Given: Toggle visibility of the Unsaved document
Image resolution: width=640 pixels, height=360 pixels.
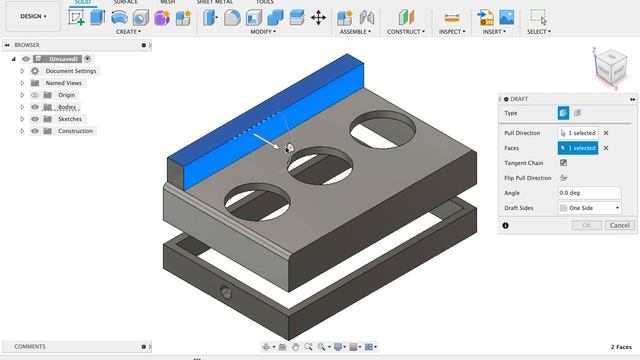Looking at the screenshot, I should [x=26, y=59].
